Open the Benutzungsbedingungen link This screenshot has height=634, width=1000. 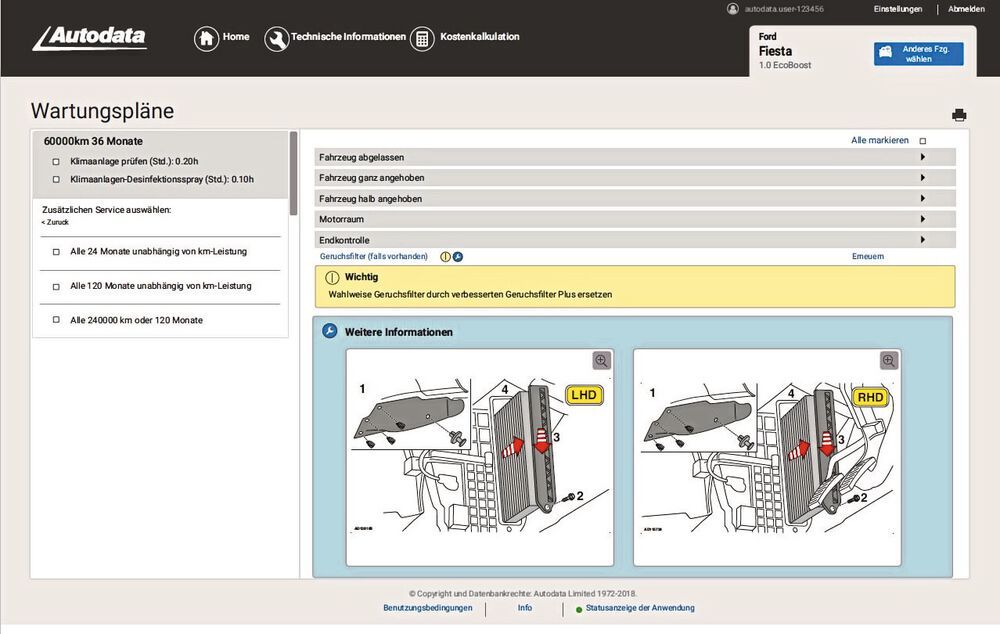coord(427,608)
